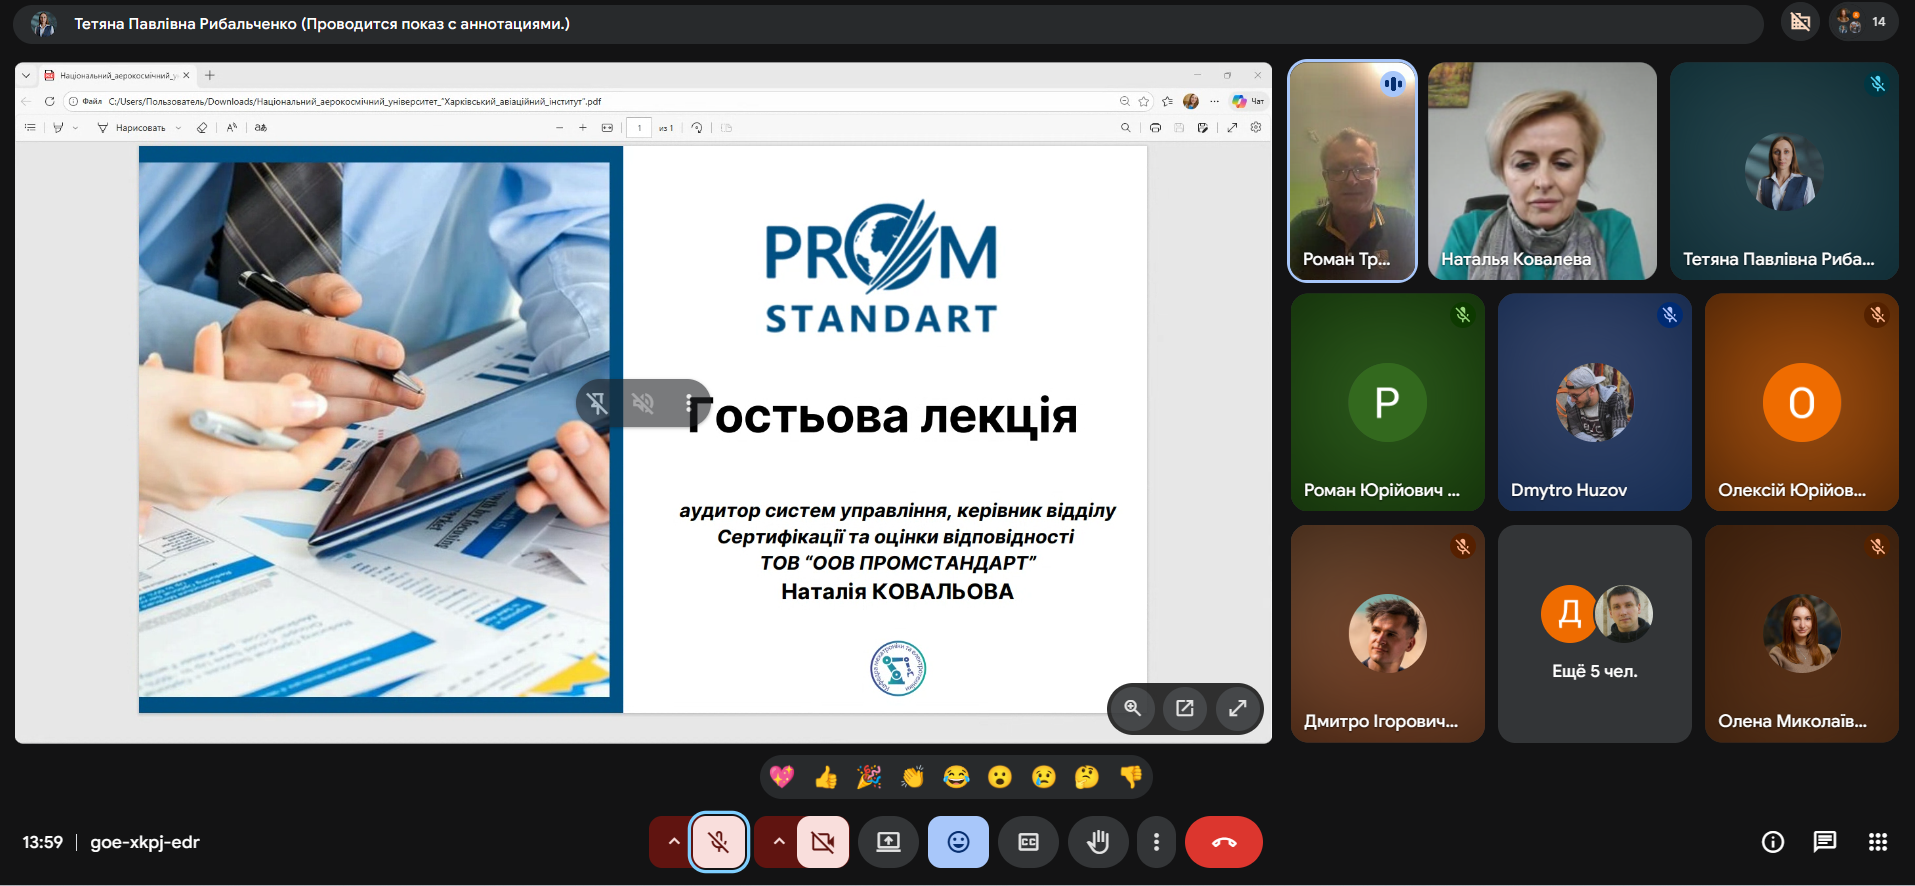Viewport: 1915px width, 886px height.
Task: Click the red leave call button
Action: pyautogui.click(x=1223, y=842)
